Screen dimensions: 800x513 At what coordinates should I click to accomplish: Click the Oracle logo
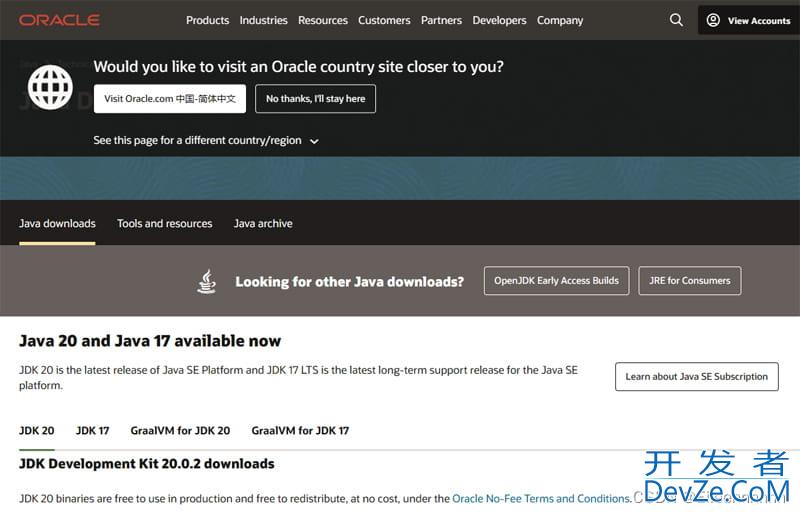point(59,20)
